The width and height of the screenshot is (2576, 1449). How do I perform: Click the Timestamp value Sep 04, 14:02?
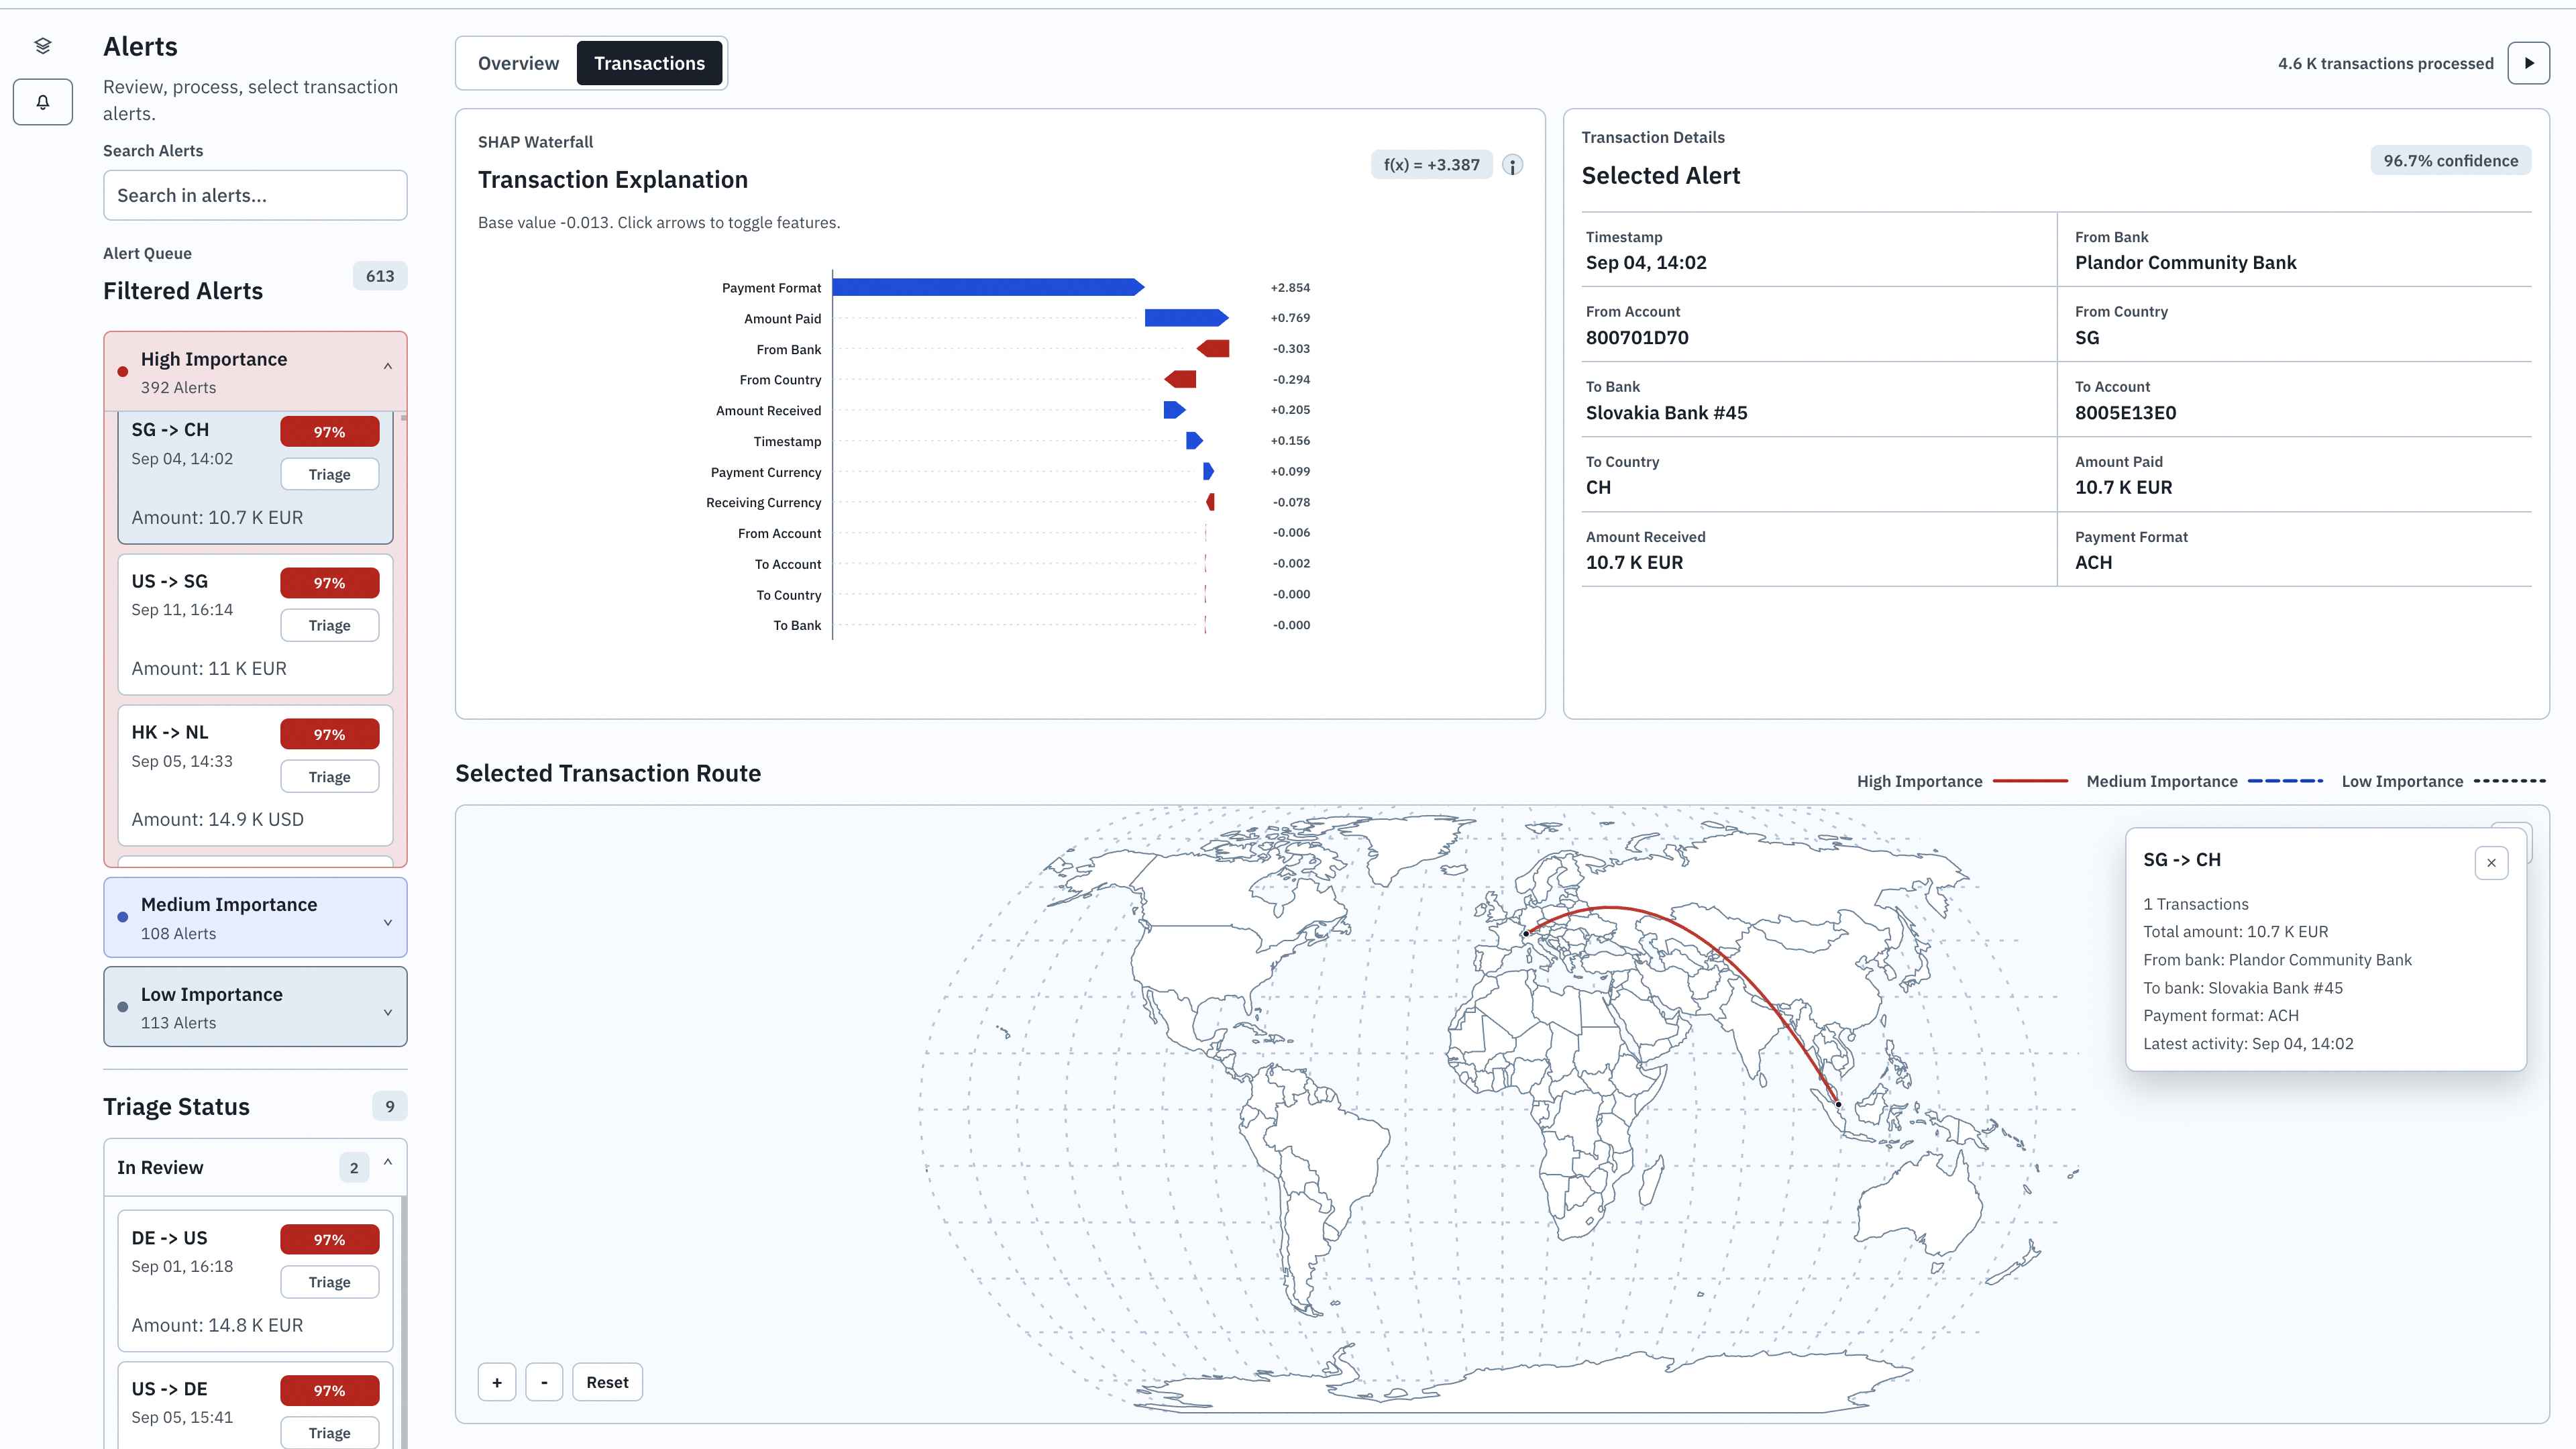1646,263
